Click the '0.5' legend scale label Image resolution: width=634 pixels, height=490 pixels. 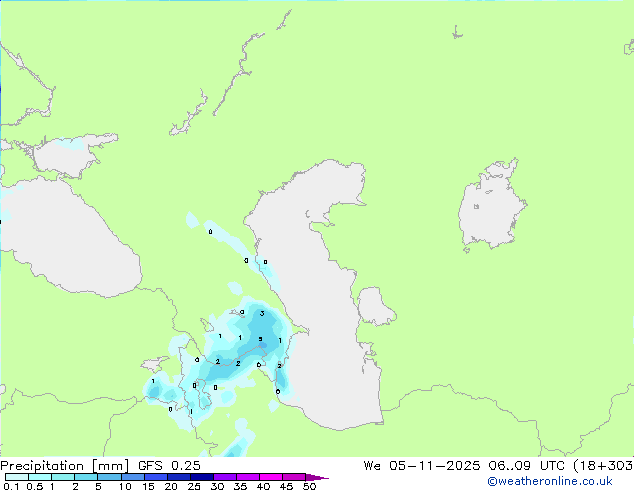pos(34,486)
